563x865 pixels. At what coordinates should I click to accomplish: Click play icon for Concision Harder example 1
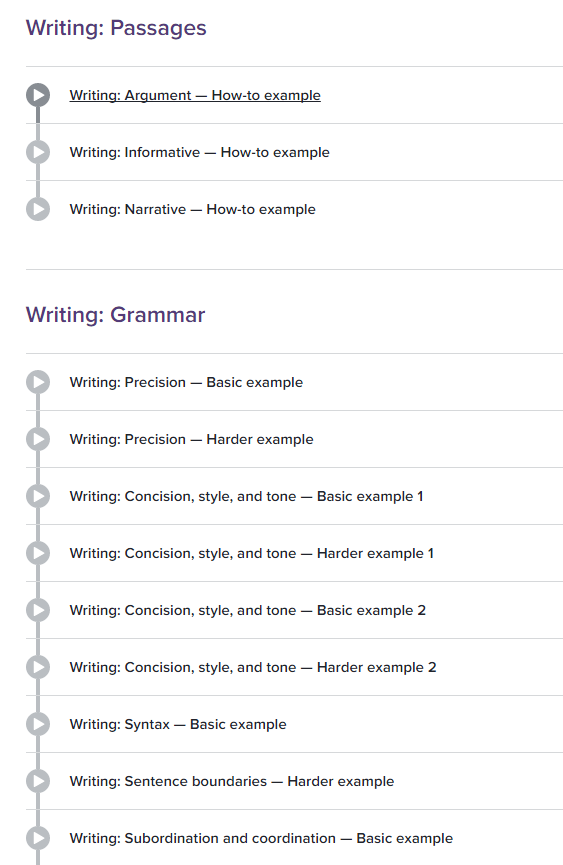coord(38,553)
